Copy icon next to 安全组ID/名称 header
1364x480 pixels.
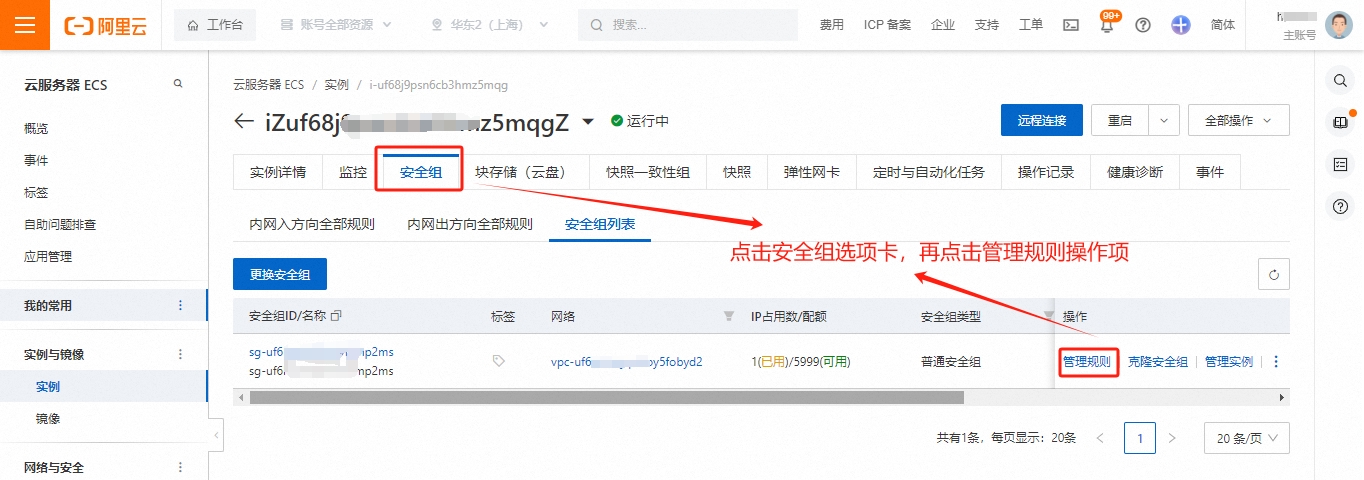[x=336, y=316]
